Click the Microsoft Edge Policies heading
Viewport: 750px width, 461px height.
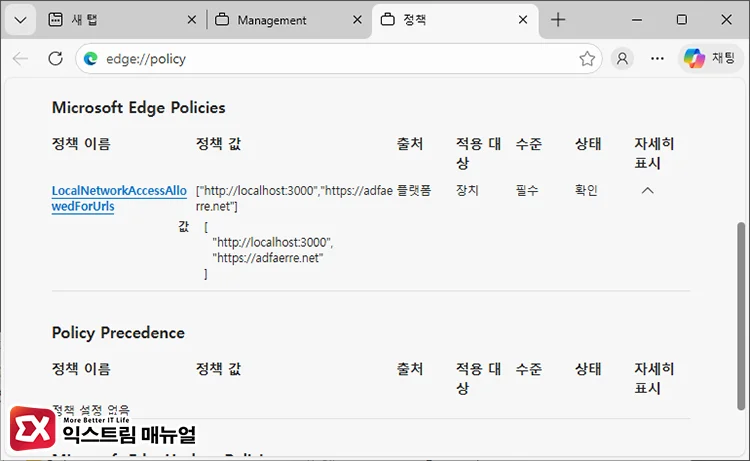click(138, 108)
